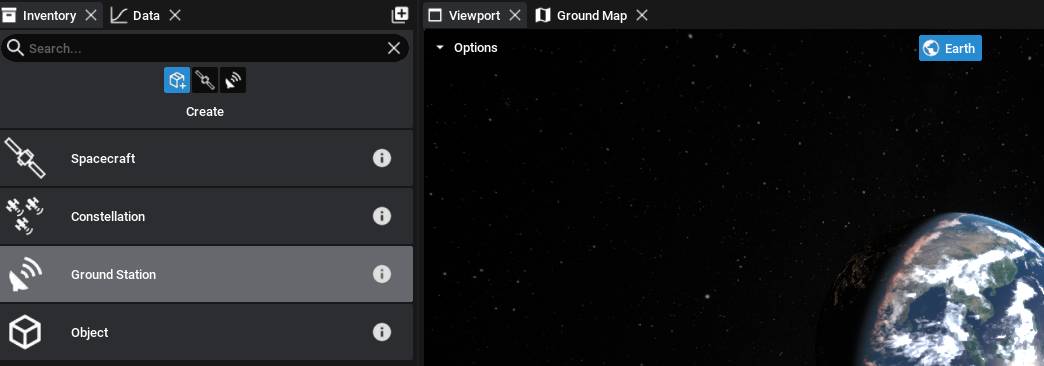The image size is (1044, 366).
Task: Open info for Object
Action: [382, 332]
